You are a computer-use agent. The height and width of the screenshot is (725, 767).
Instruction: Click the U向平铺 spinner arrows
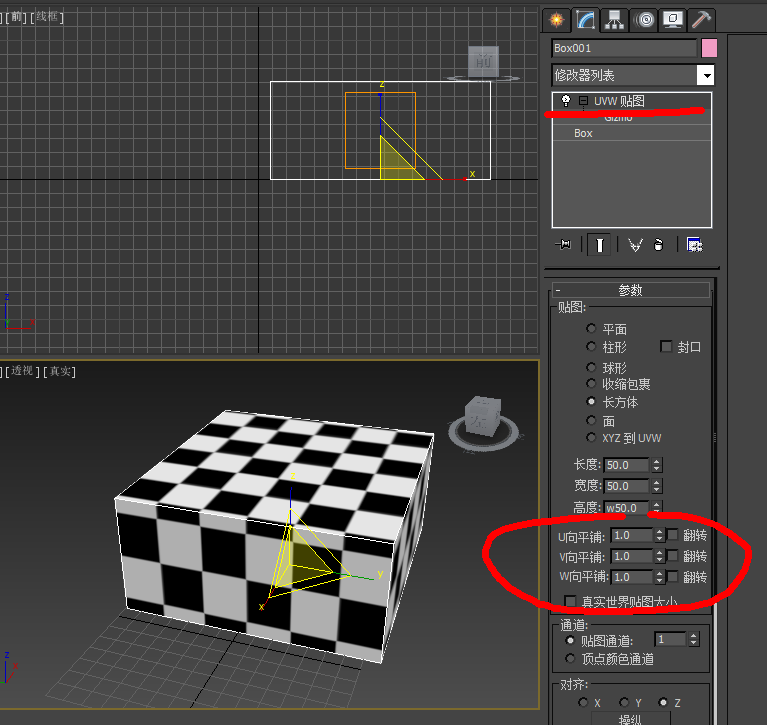[659, 535]
